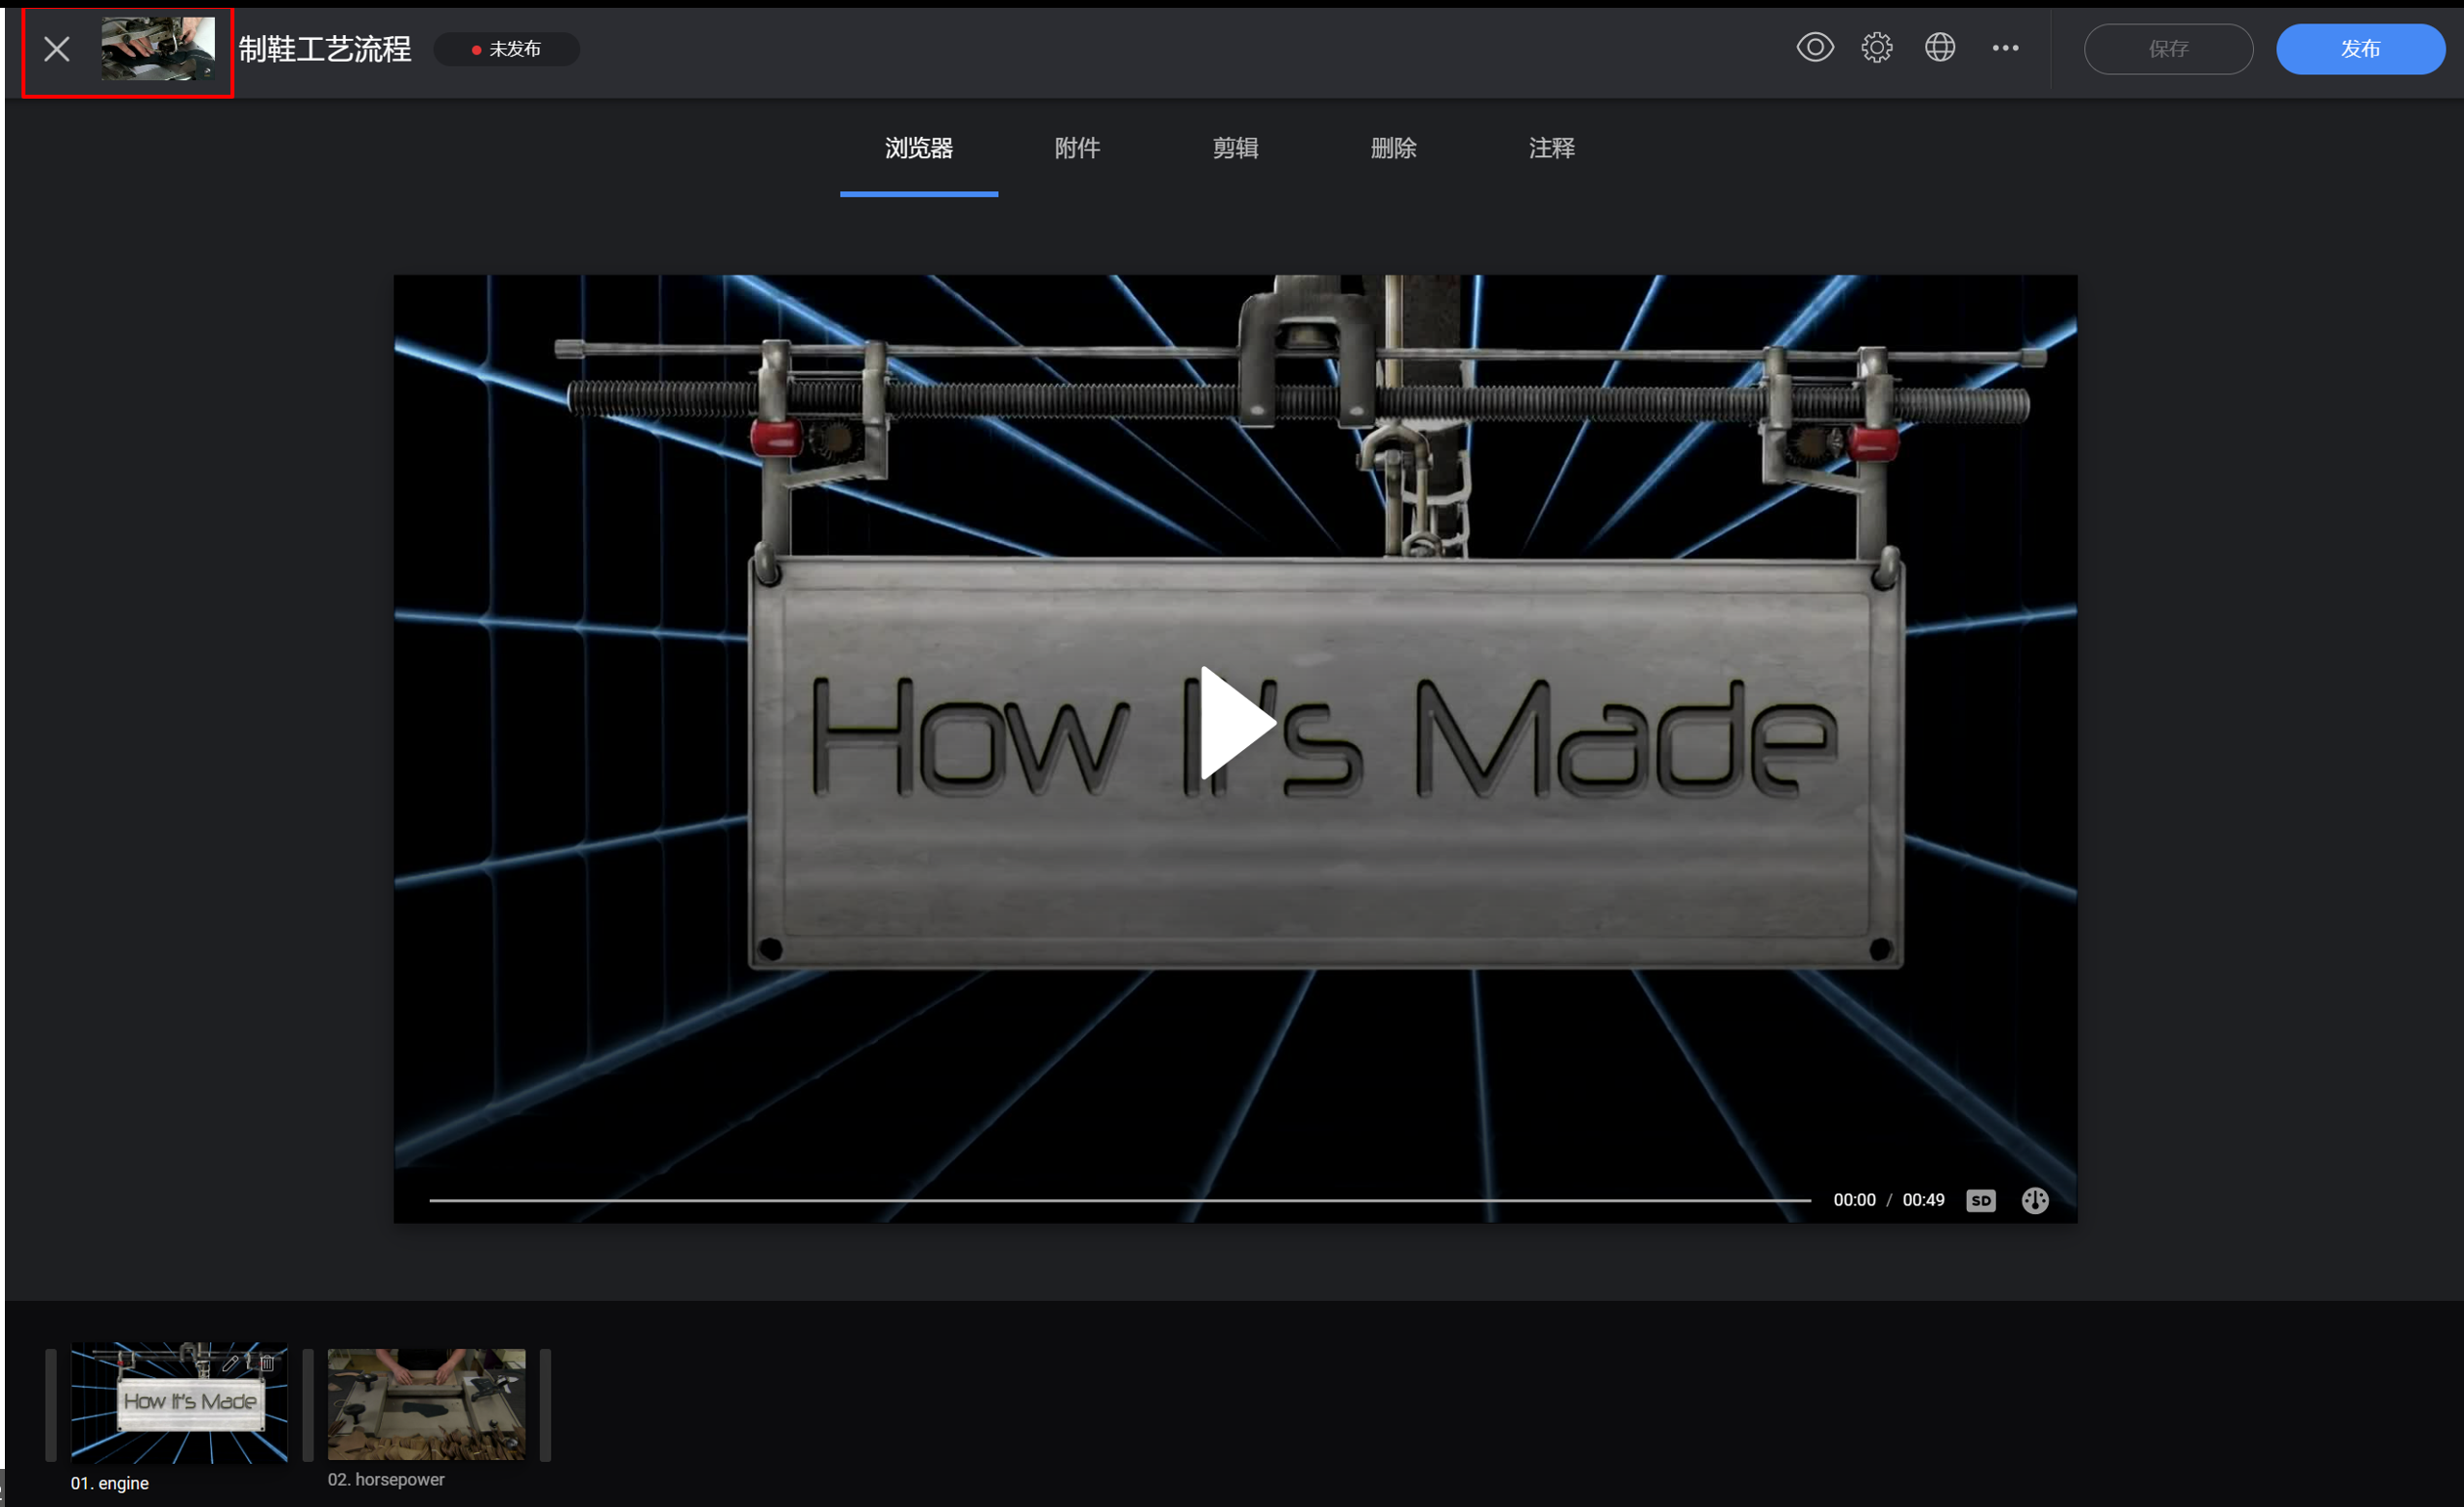Viewport: 2464px width, 1507px height.
Task: Click the 02. horsepower label
Action: coord(386,1478)
